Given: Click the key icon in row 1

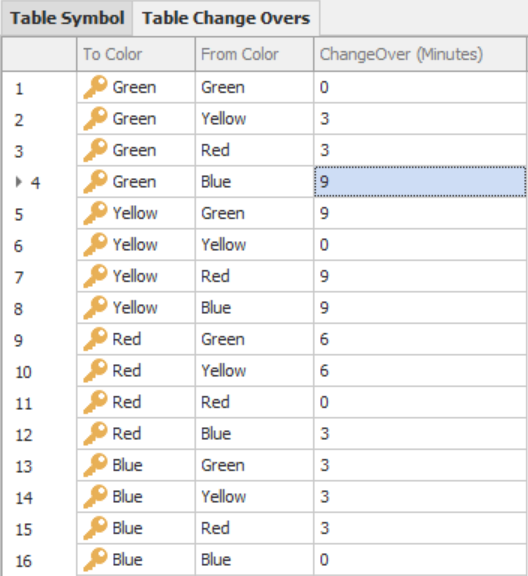Looking at the screenshot, I should 95,87.
